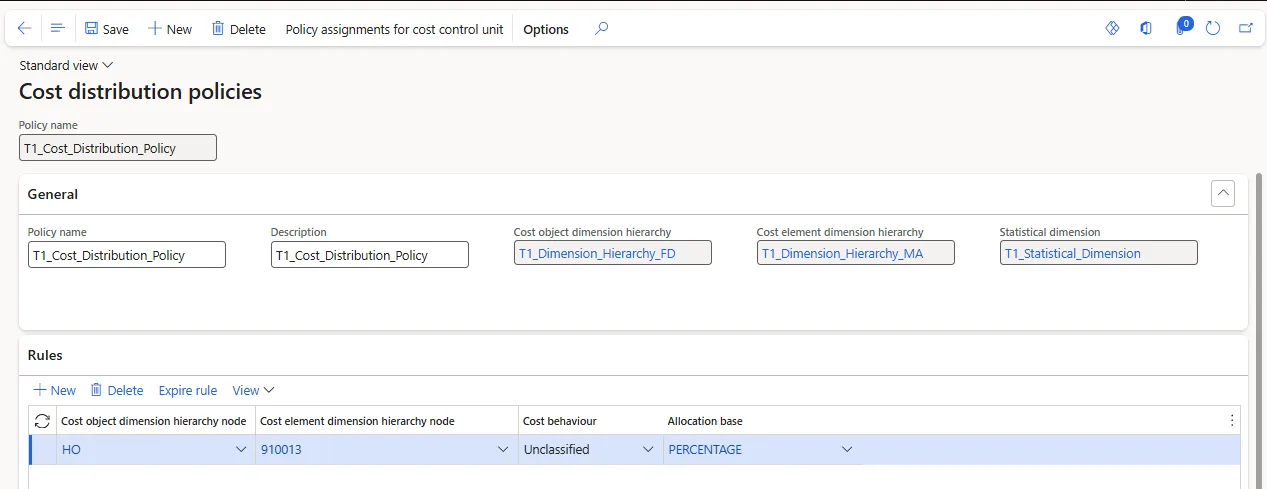Open form in new window icon
1267x489 pixels.
(1246, 28)
